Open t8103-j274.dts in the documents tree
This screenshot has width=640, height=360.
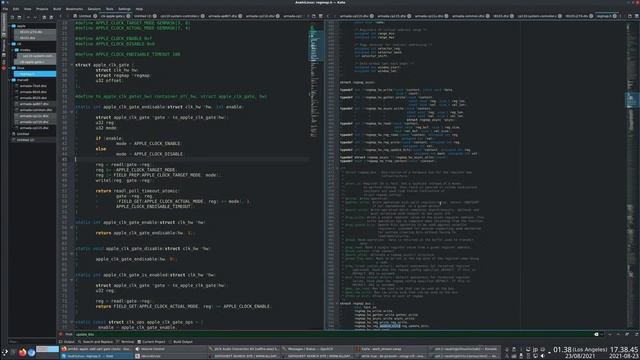(35, 32)
